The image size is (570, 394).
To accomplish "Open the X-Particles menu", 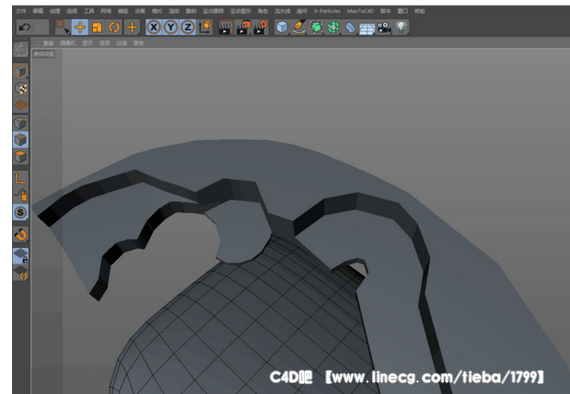I will pyautogui.click(x=327, y=11).
